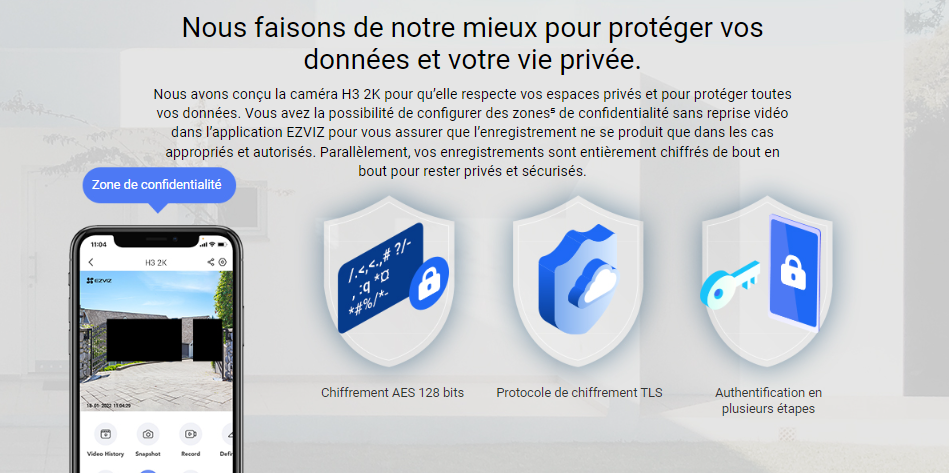Click the key and phone authentication shield
Screen dimensions: 949x473
click(x=767, y=281)
